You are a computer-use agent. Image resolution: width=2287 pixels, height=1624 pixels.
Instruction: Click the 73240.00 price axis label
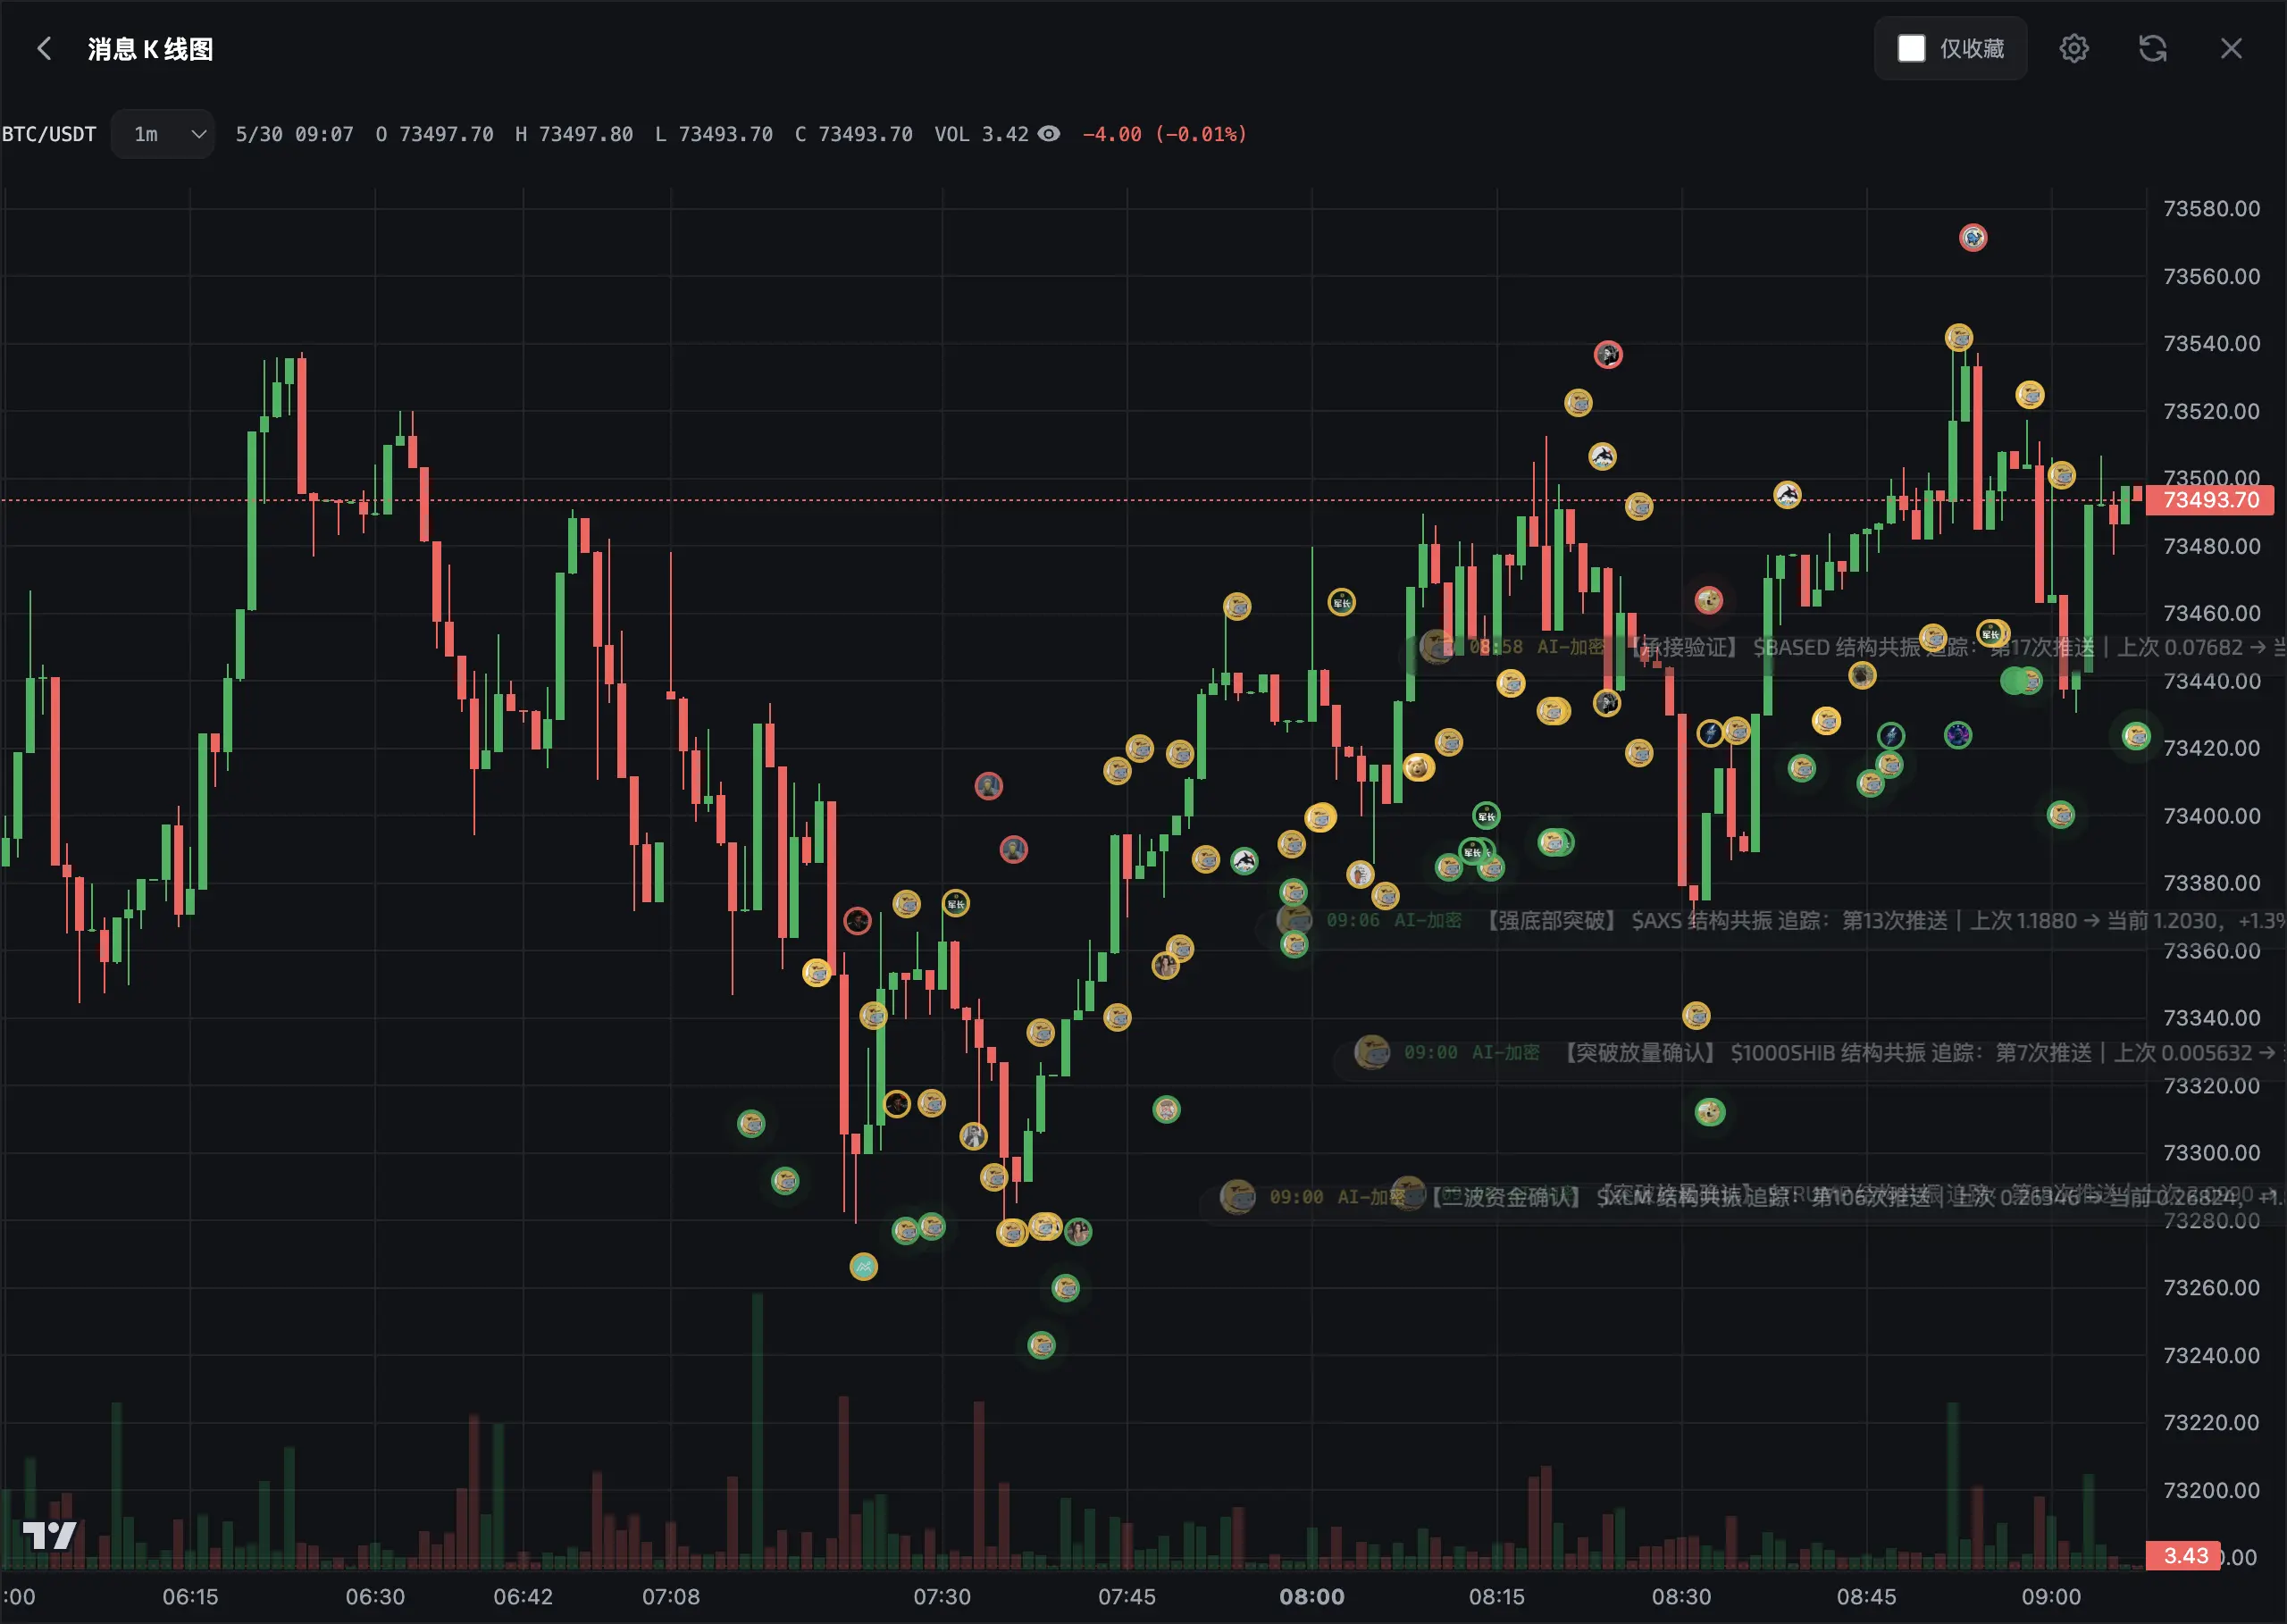(x=2211, y=1355)
